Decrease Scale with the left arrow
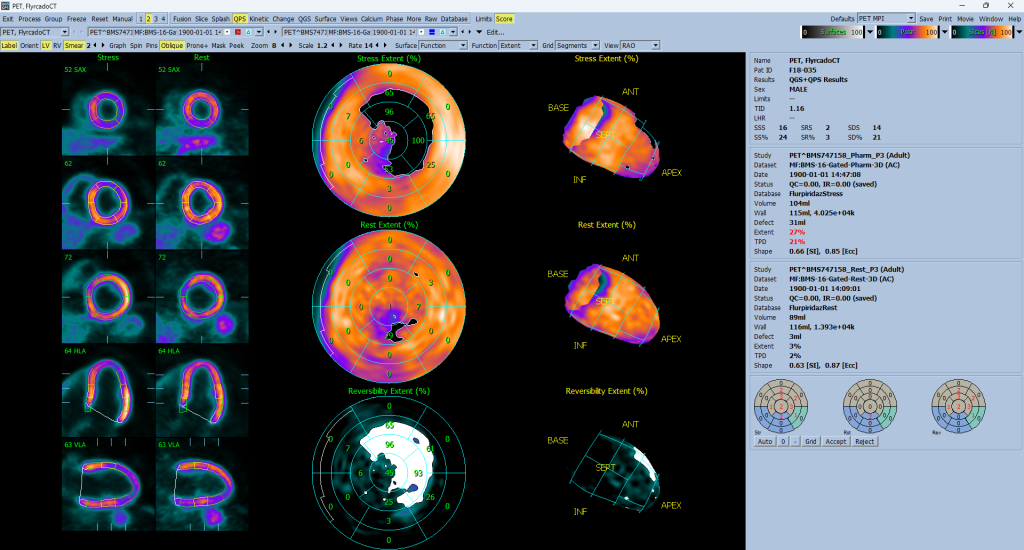The image size is (1024, 550). (333, 45)
